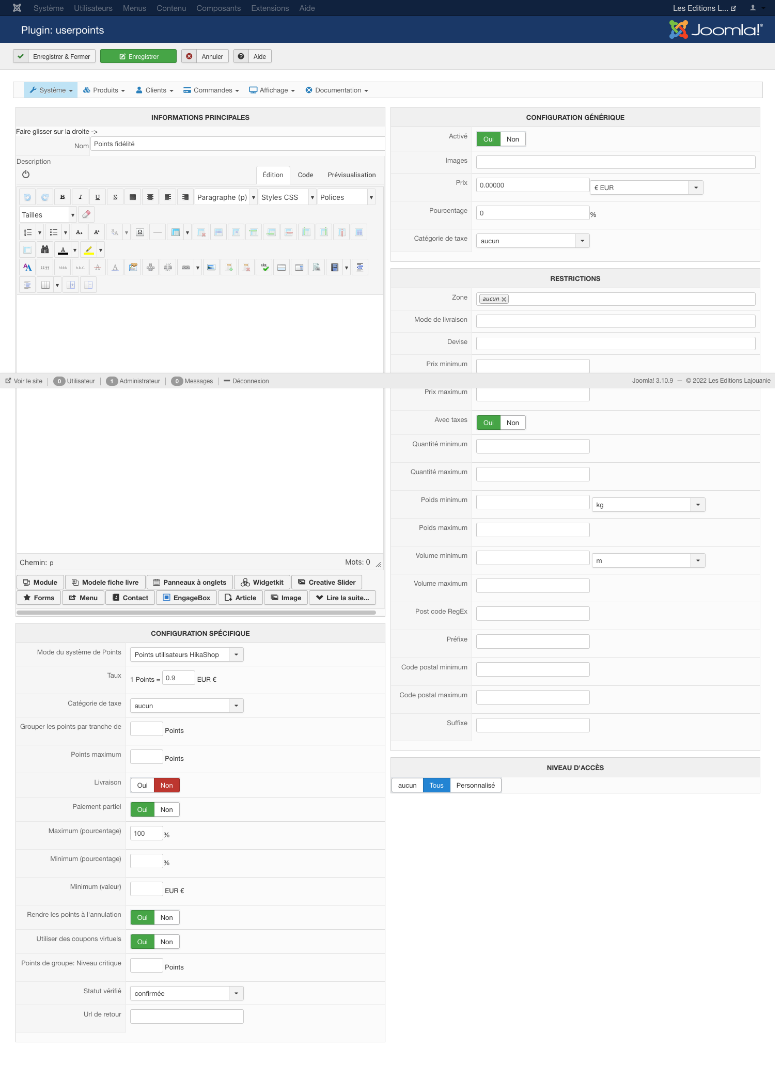Toggle underline formatting in the editor
This screenshot has width=775, height=1080.
98,197
